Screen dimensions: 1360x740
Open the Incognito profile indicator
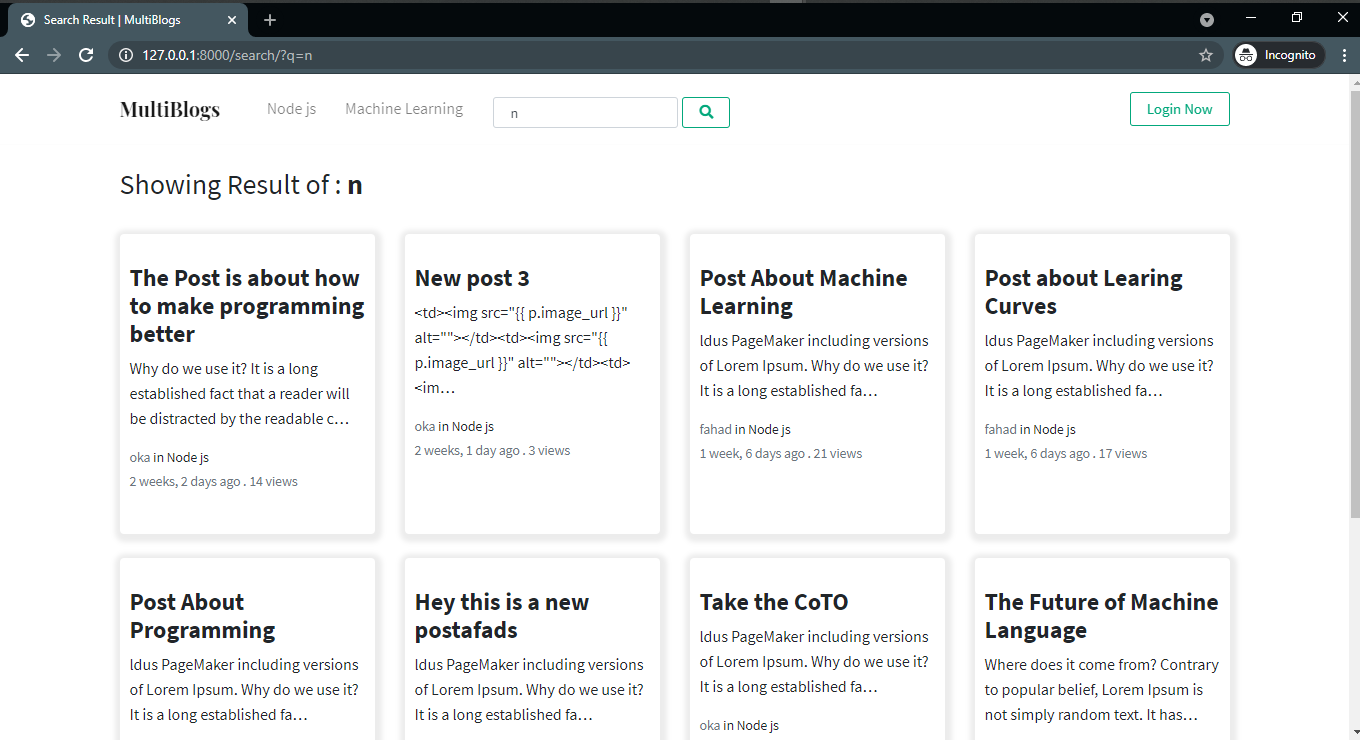tap(1279, 55)
